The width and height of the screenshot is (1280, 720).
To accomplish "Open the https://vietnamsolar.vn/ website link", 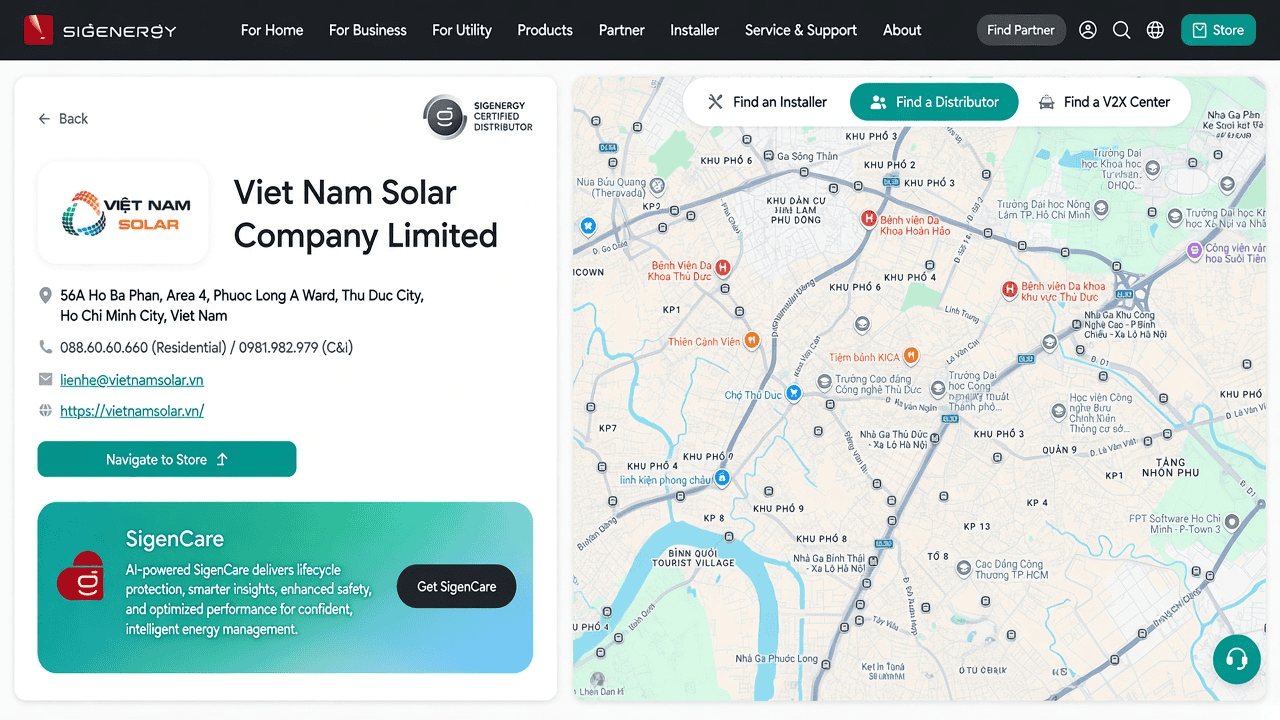I will tap(132, 411).
